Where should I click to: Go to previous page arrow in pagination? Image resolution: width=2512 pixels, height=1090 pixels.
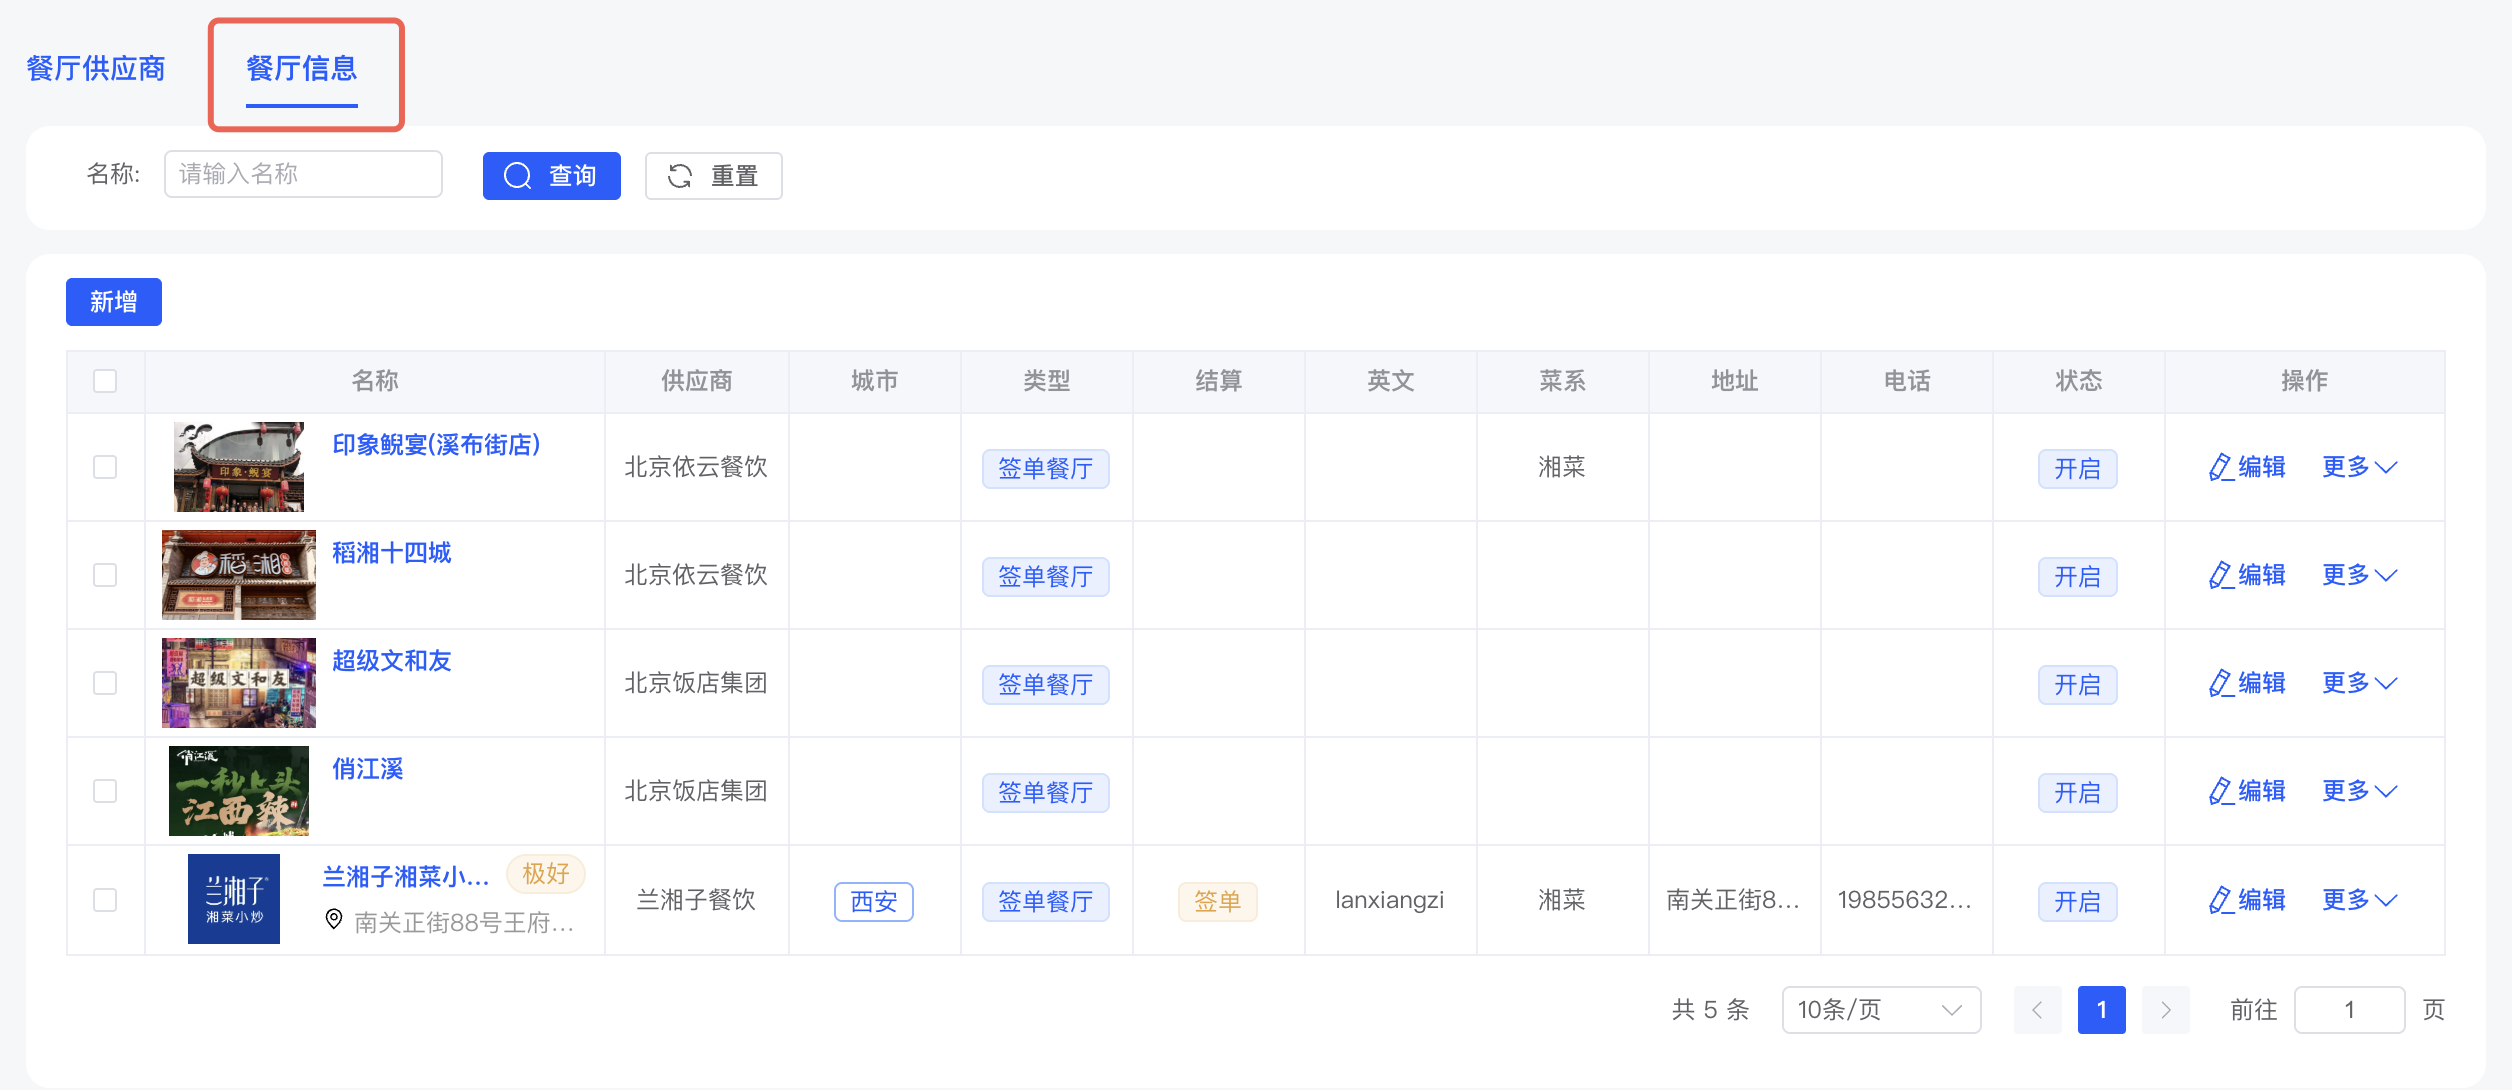[x=2037, y=1010]
